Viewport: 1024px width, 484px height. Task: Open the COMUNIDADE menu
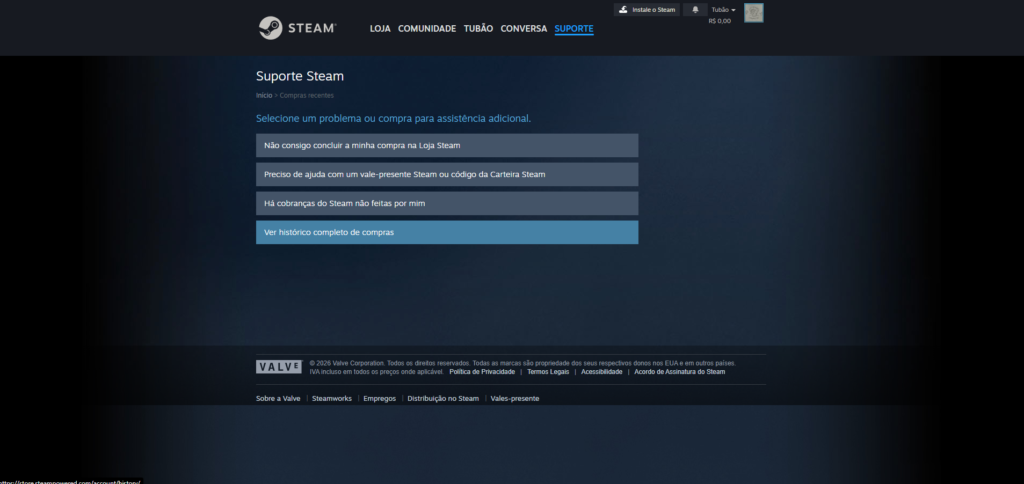pyautogui.click(x=427, y=29)
